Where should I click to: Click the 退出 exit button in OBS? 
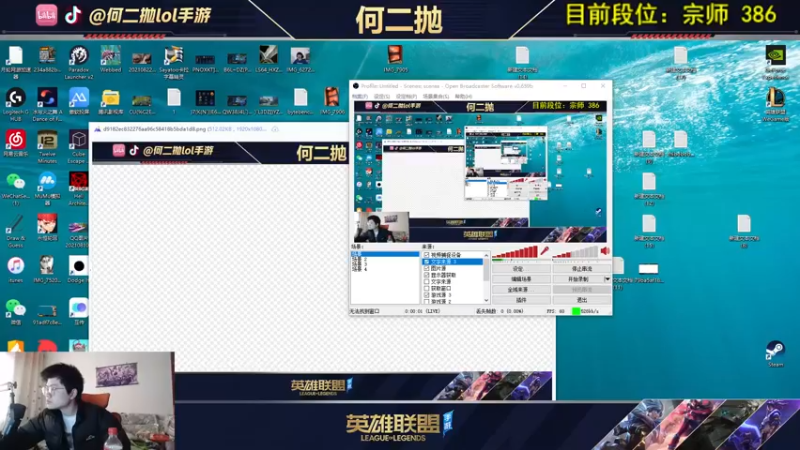click(x=581, y=300)
